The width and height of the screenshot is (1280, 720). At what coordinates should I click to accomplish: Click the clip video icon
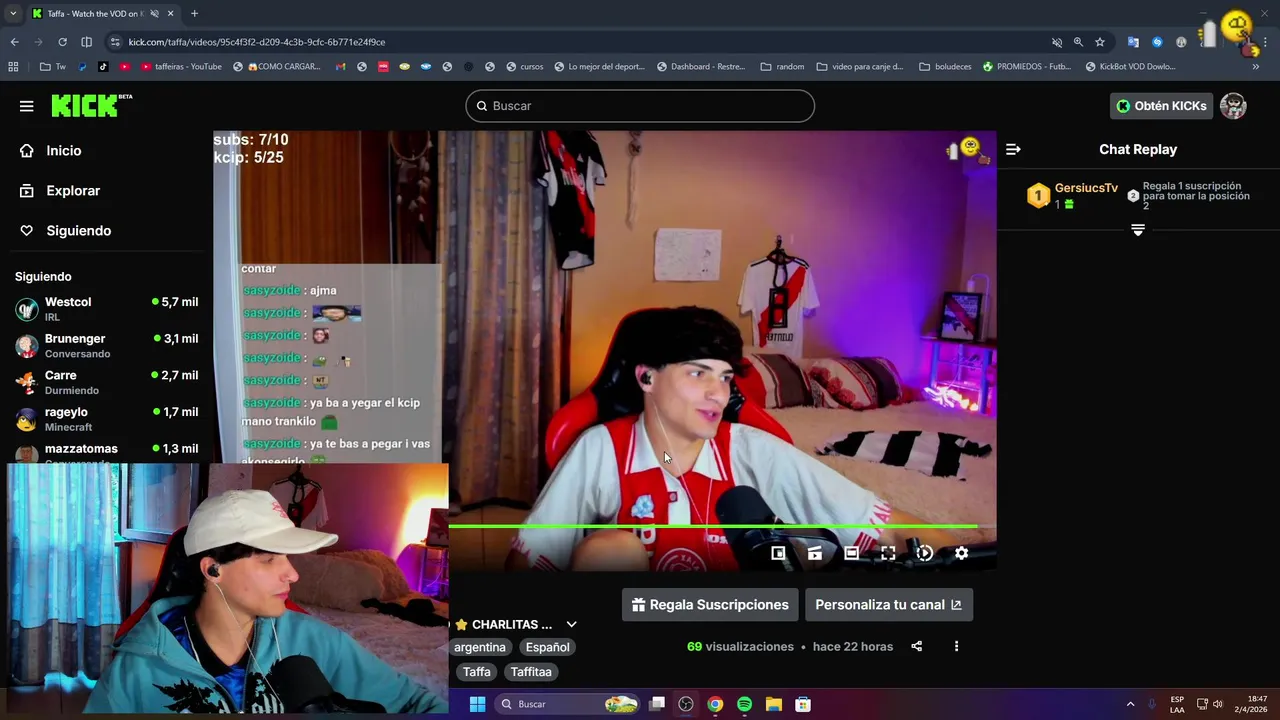[815, 553]
